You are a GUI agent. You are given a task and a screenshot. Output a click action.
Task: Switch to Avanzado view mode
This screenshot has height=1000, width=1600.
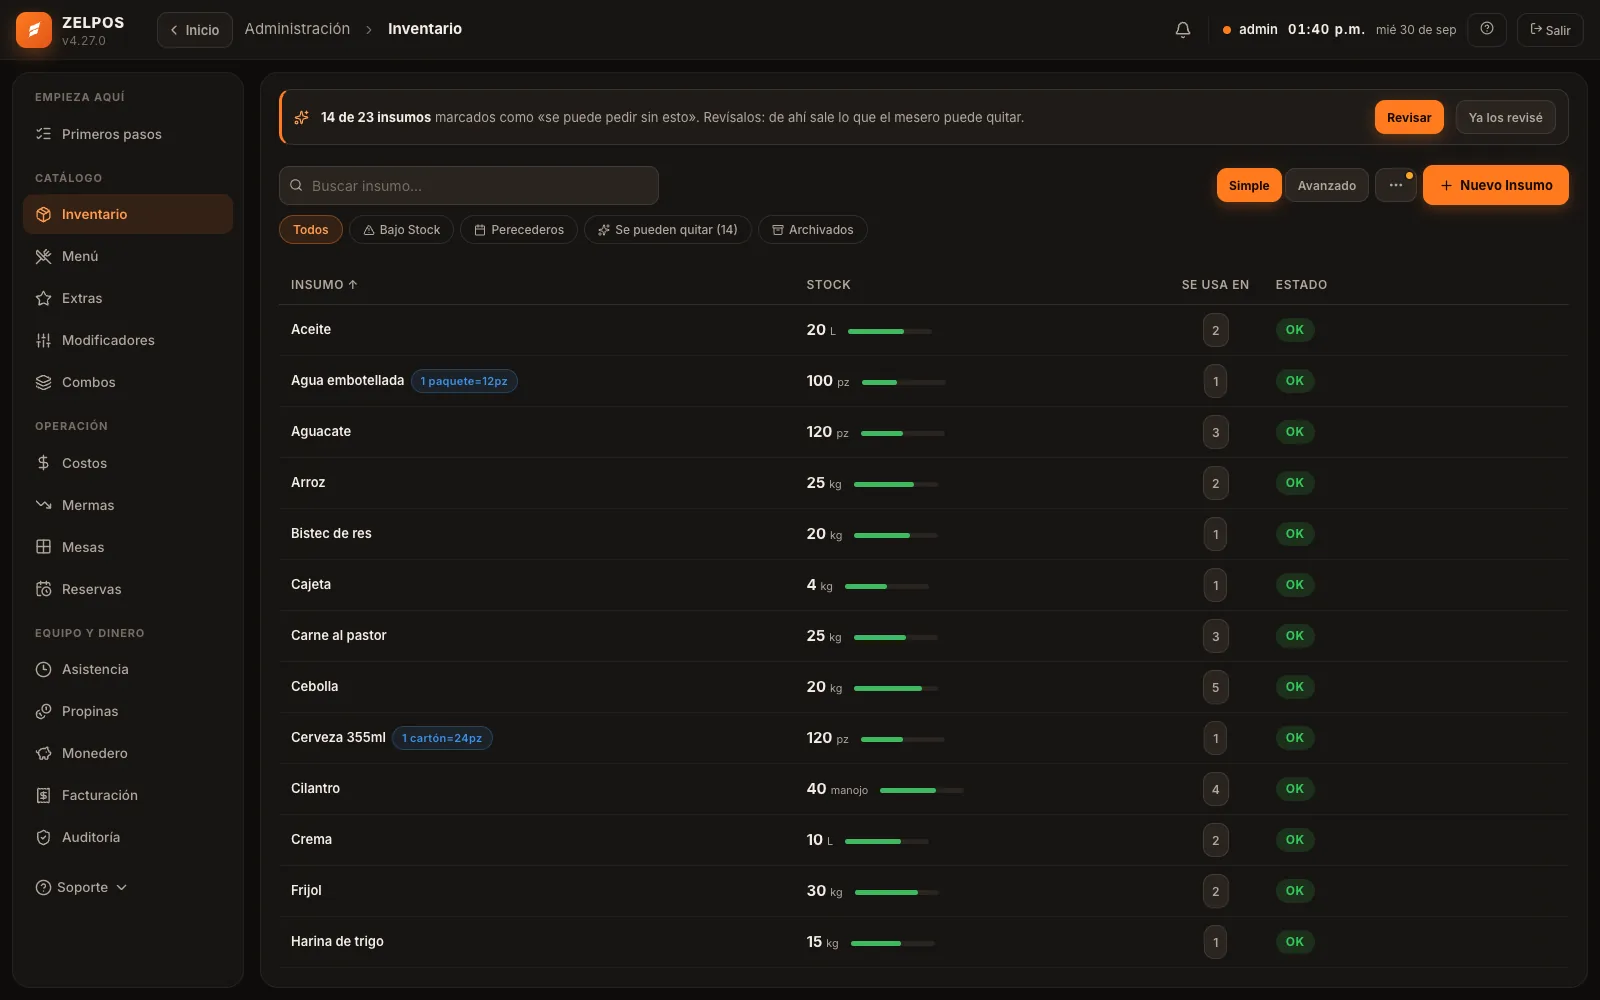pos(1327,185)
